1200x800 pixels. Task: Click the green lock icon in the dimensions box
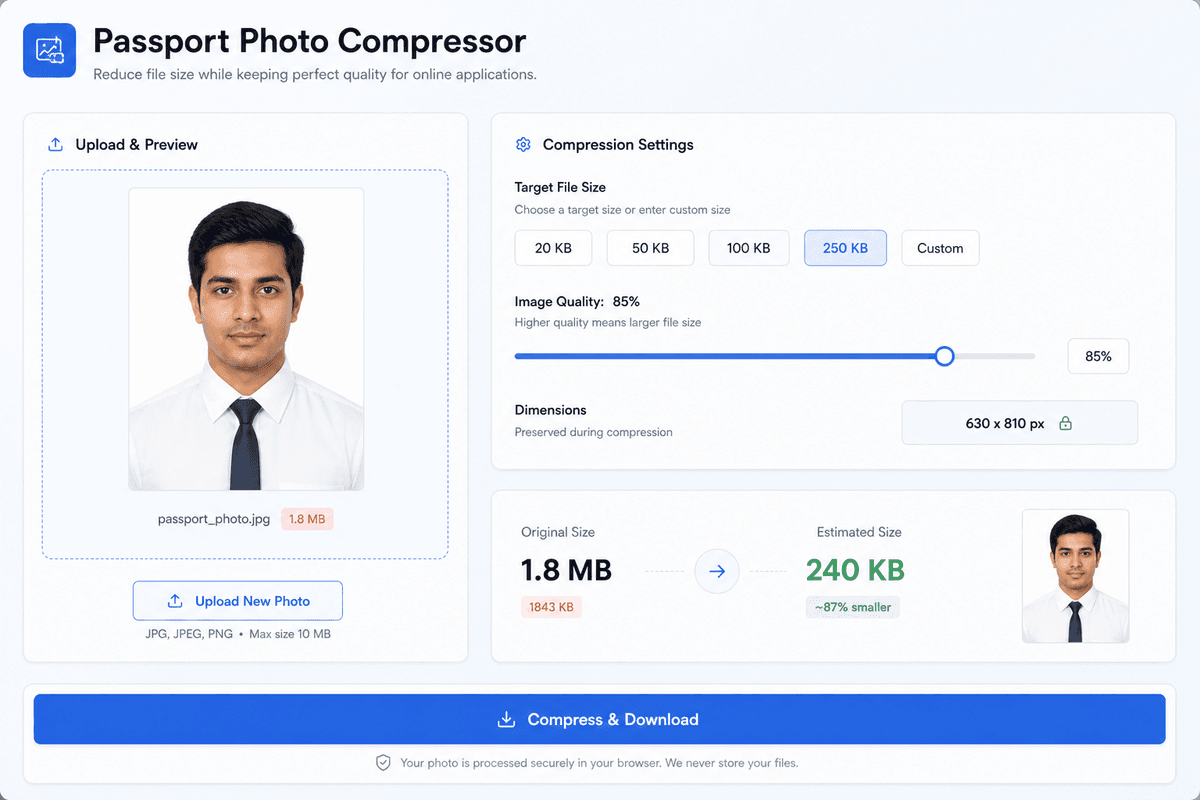pos(1065,424)
